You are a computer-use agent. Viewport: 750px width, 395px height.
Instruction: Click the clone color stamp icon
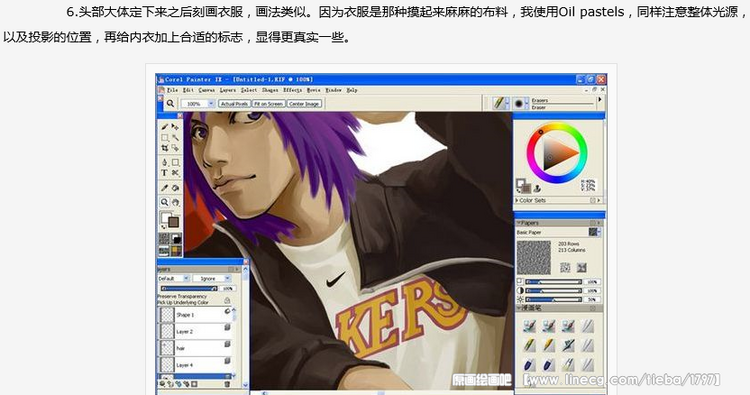coord(537,189)
